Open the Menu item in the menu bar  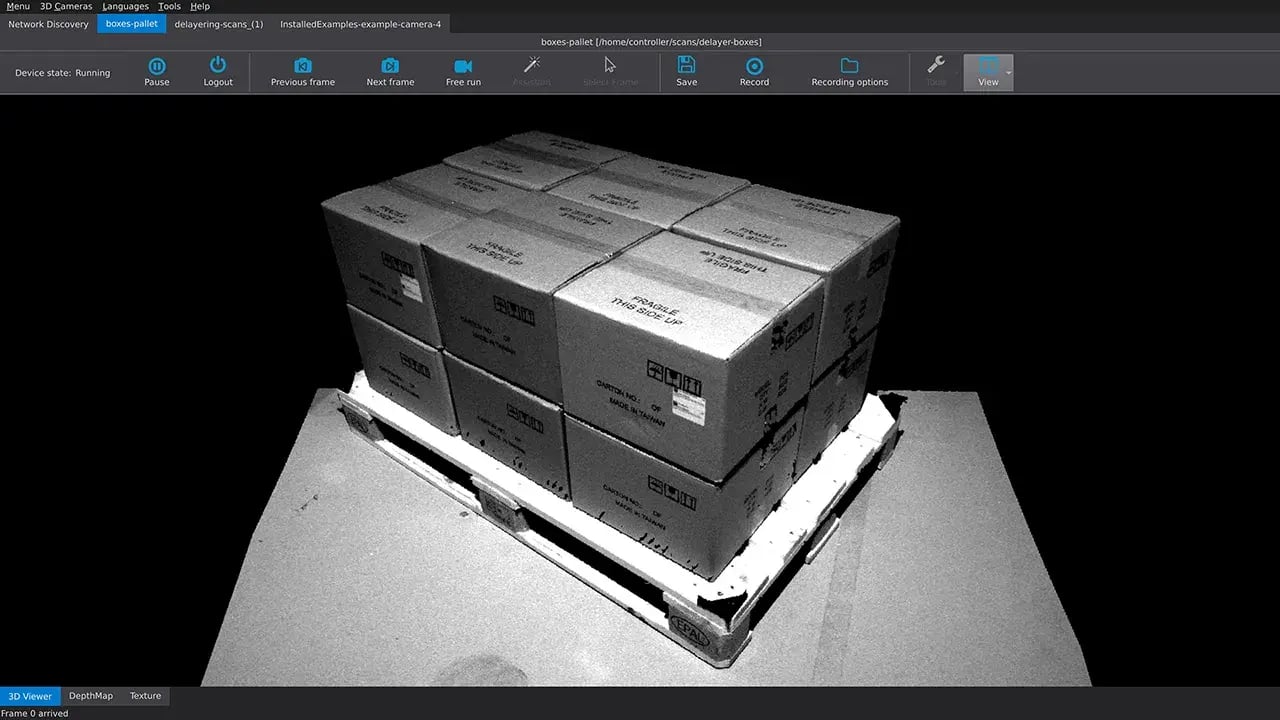17,6
